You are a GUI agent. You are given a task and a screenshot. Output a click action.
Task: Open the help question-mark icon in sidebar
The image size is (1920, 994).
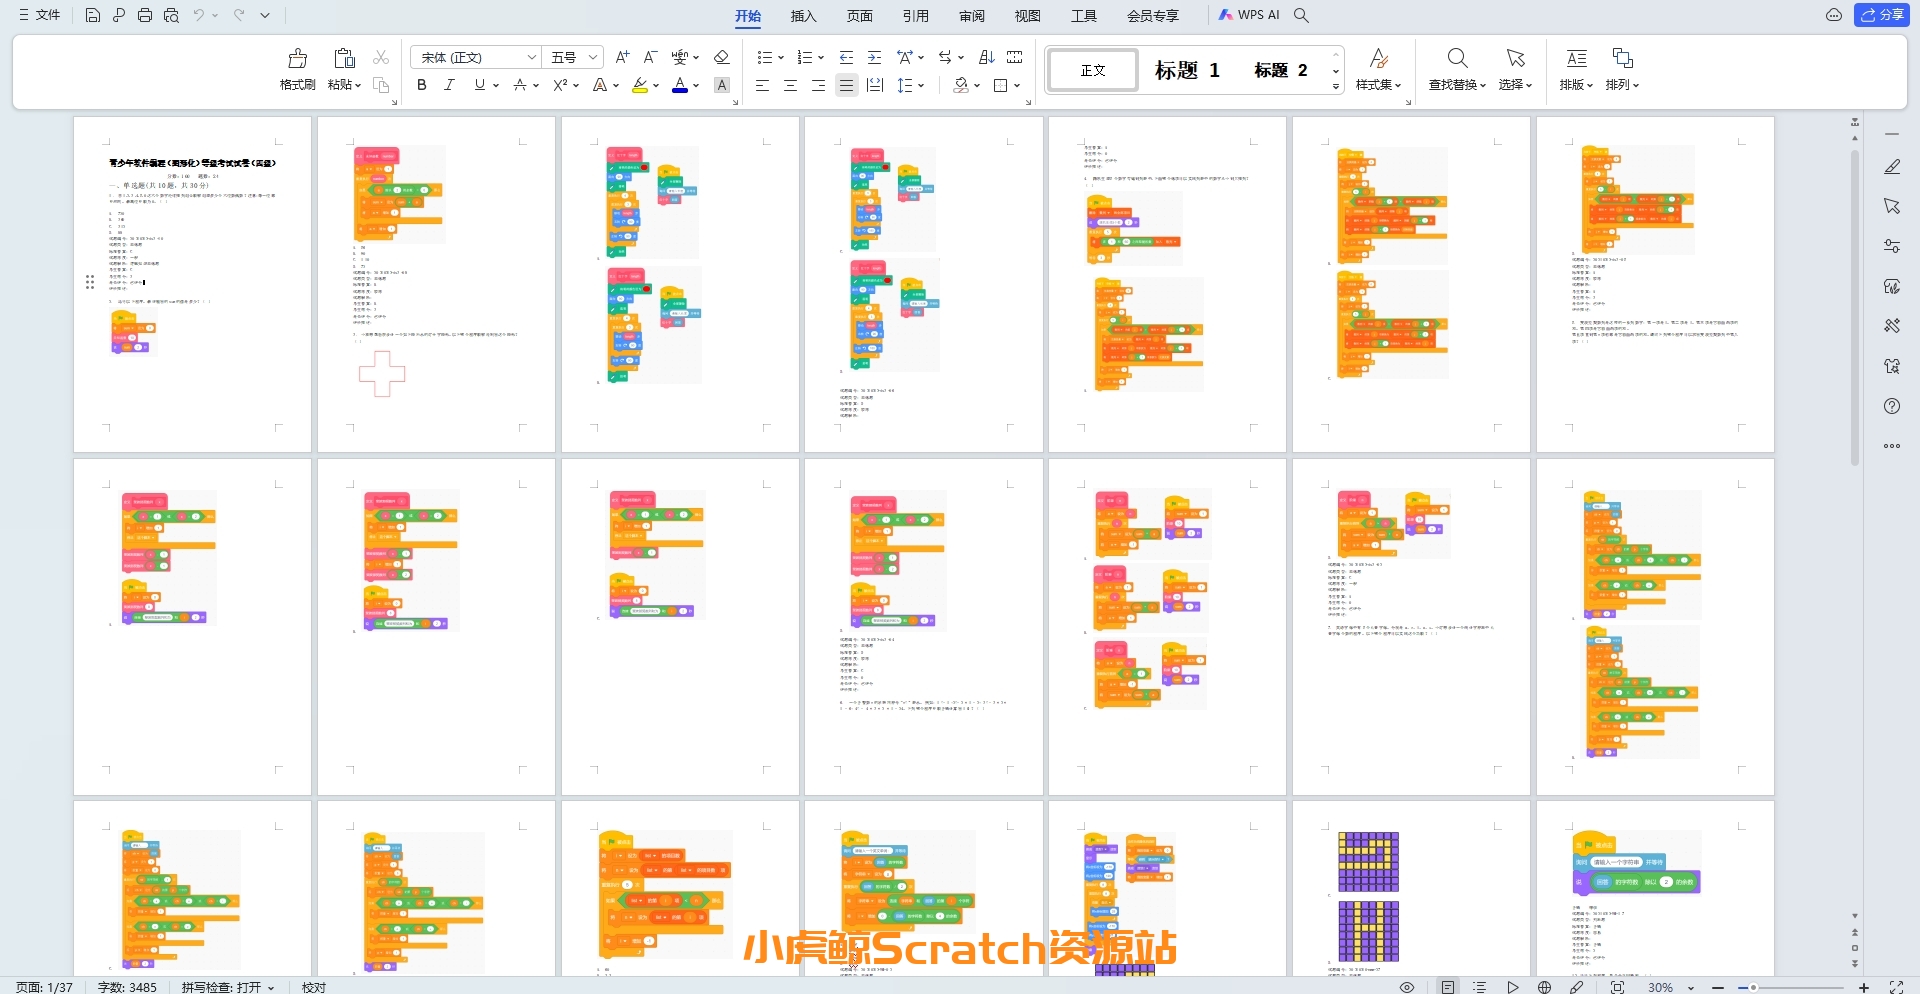1892,406
